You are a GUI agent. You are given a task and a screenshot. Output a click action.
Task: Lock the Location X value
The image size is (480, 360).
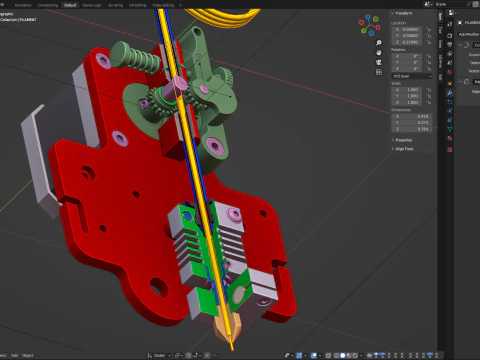429,29
